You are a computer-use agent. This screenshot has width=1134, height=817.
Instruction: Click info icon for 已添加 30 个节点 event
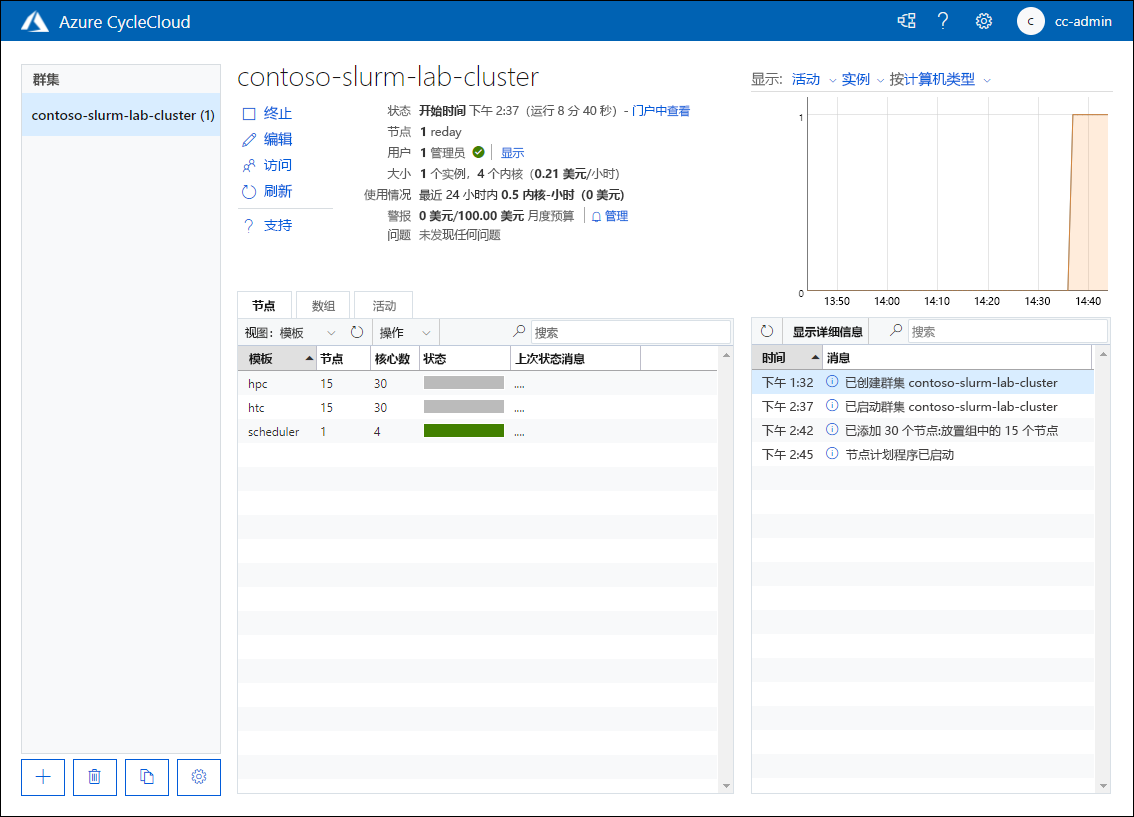tap(832, 429)
